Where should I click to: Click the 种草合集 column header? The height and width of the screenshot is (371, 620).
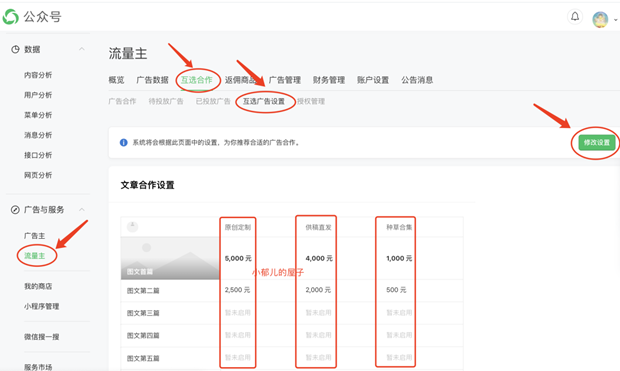399,227
